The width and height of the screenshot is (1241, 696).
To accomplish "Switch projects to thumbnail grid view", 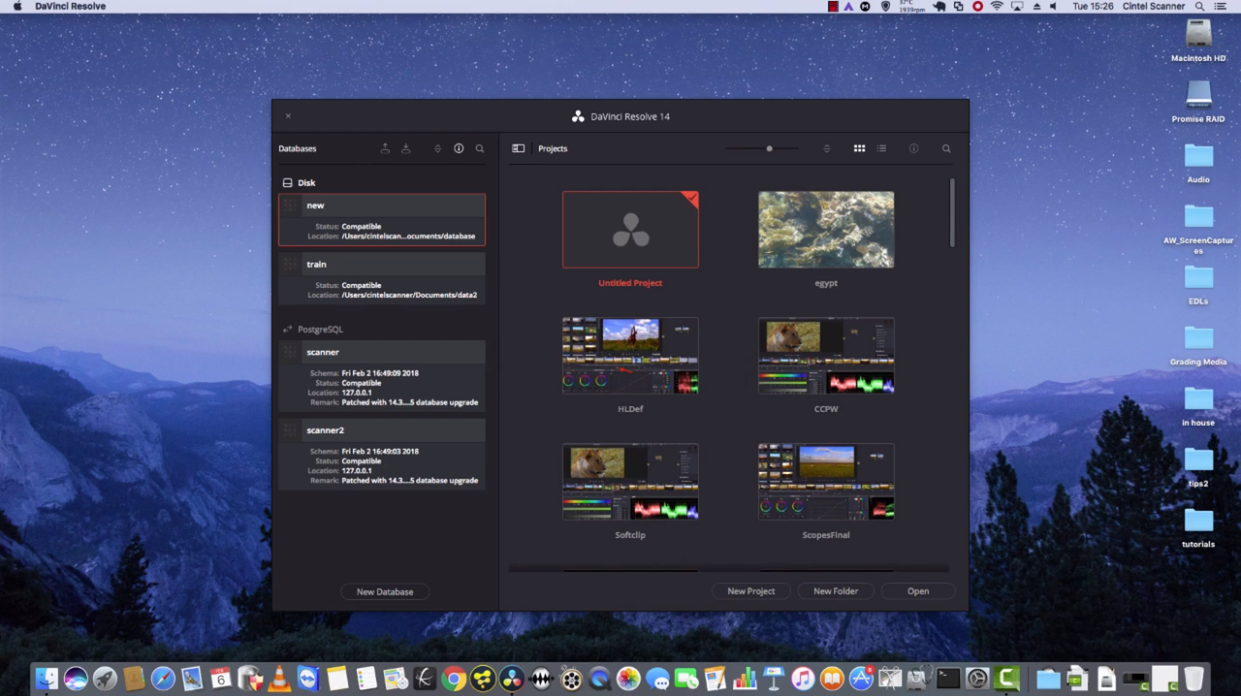I will 859,148.
